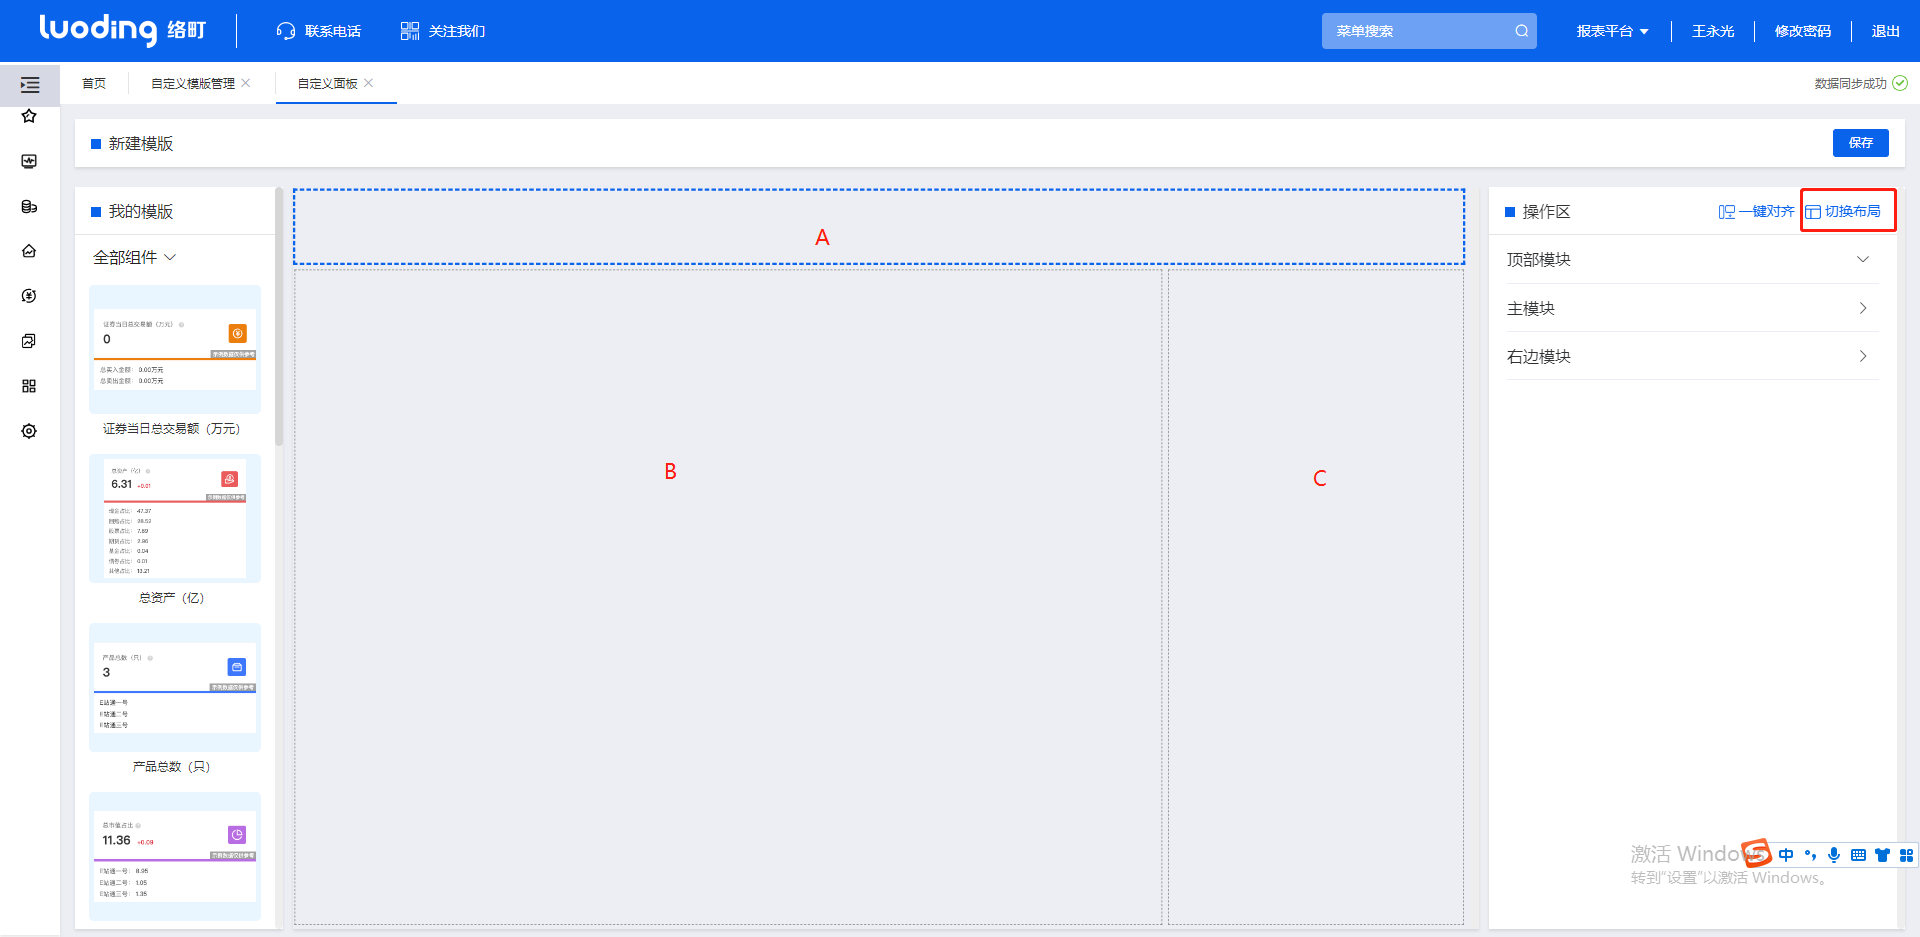Open the yen refresh sidebar icon

coord(29,296)
